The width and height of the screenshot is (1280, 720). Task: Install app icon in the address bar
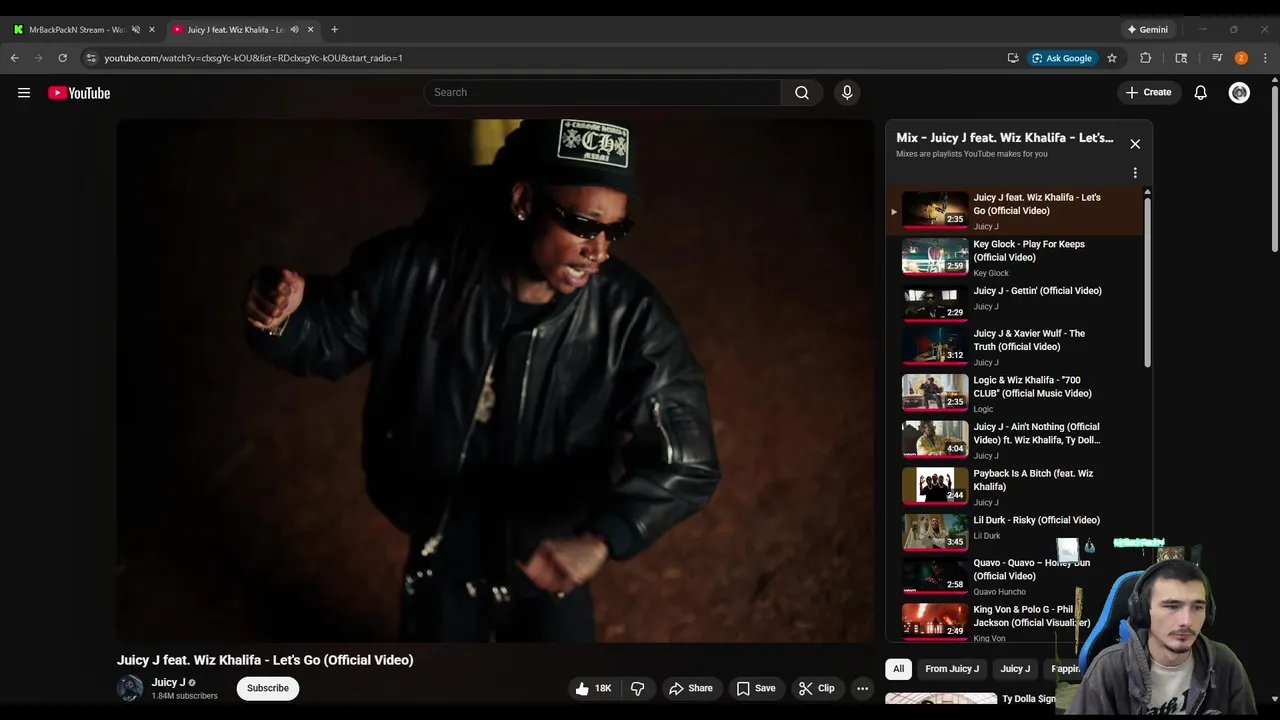click(1013, 58)
